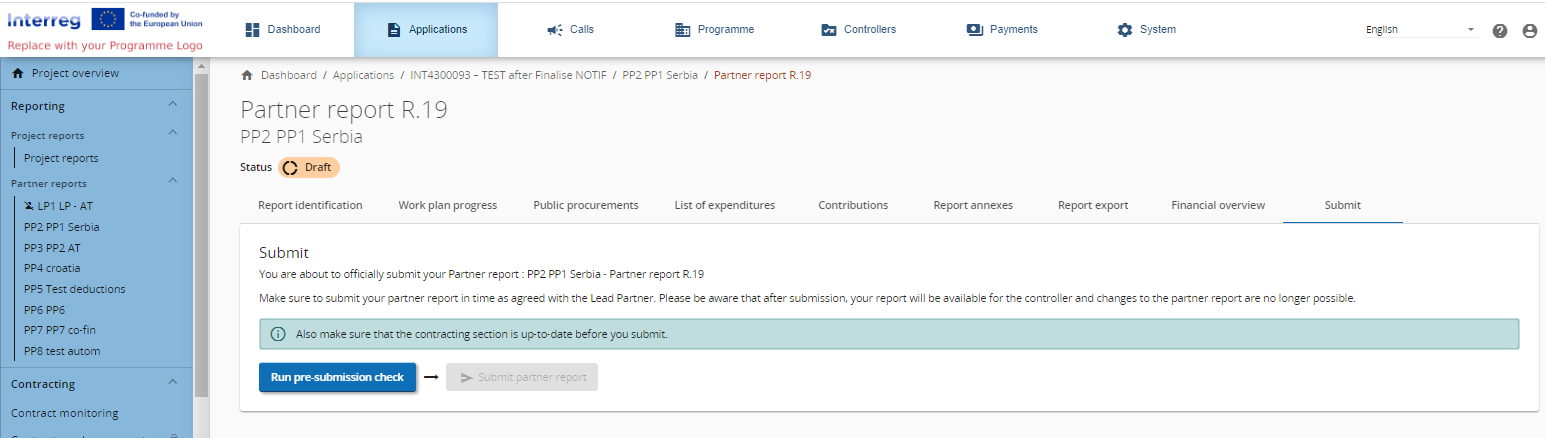Collapse the Partner reports group
Image resolution: width=1545 pixels, height=438 pixels.
click(173, 181)
